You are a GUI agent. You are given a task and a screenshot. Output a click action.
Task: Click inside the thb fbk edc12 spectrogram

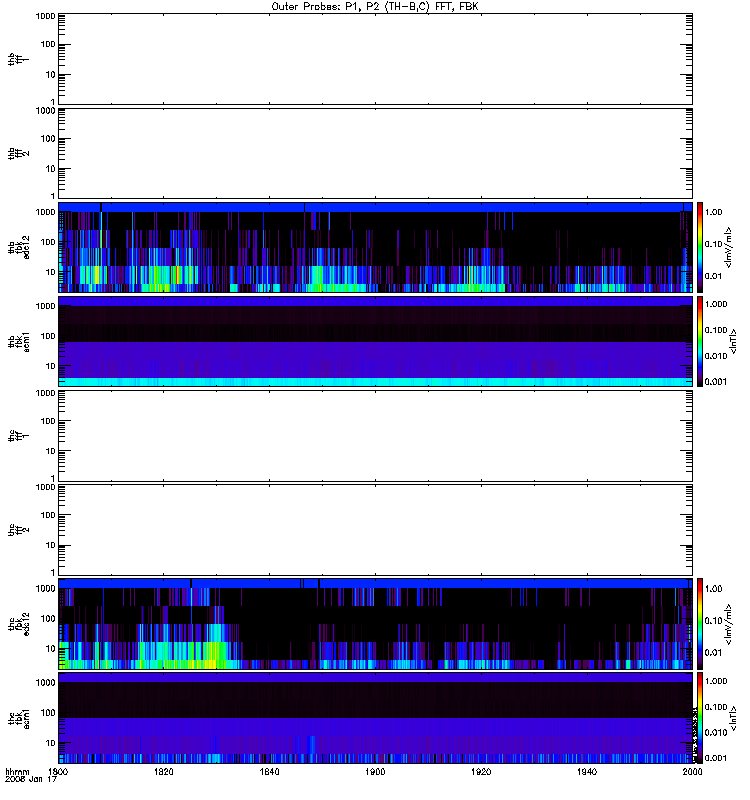pyautogui.click(x=375, y=247)
